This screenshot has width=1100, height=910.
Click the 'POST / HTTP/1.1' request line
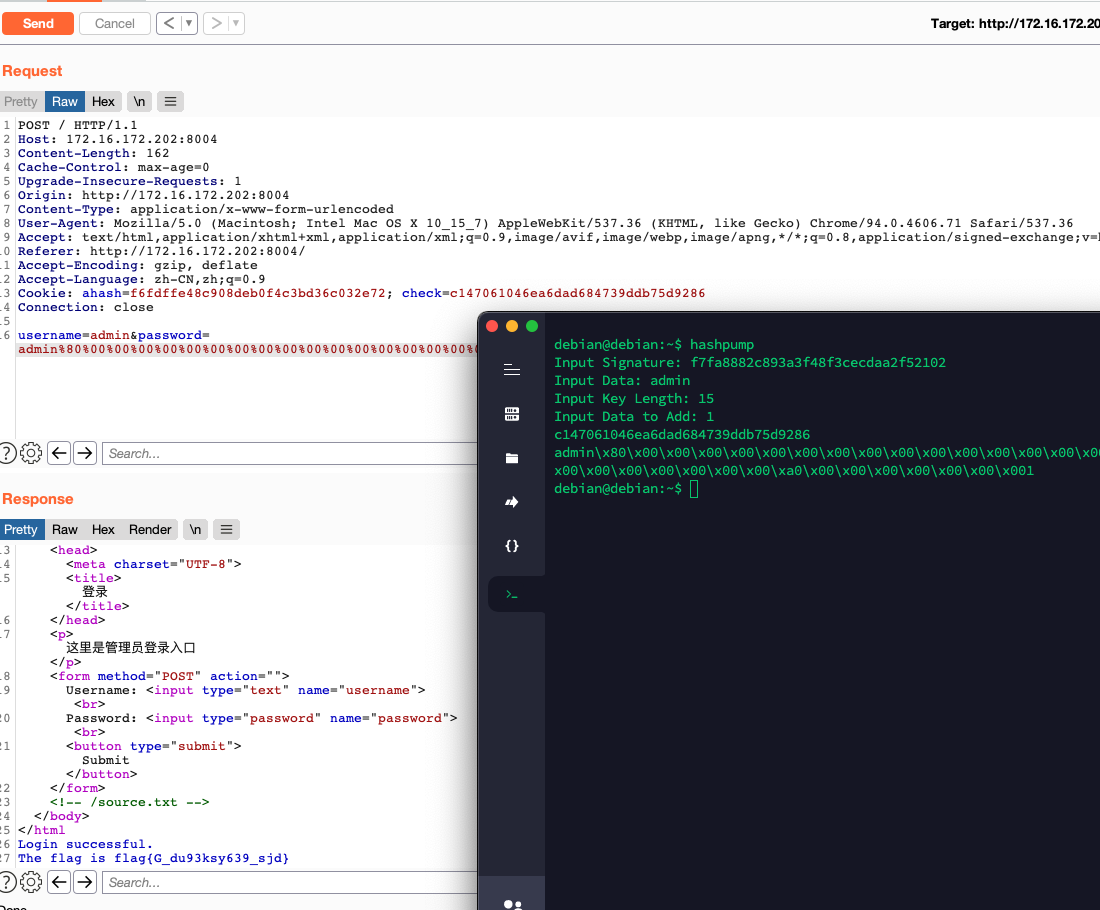tap(78, 125)
